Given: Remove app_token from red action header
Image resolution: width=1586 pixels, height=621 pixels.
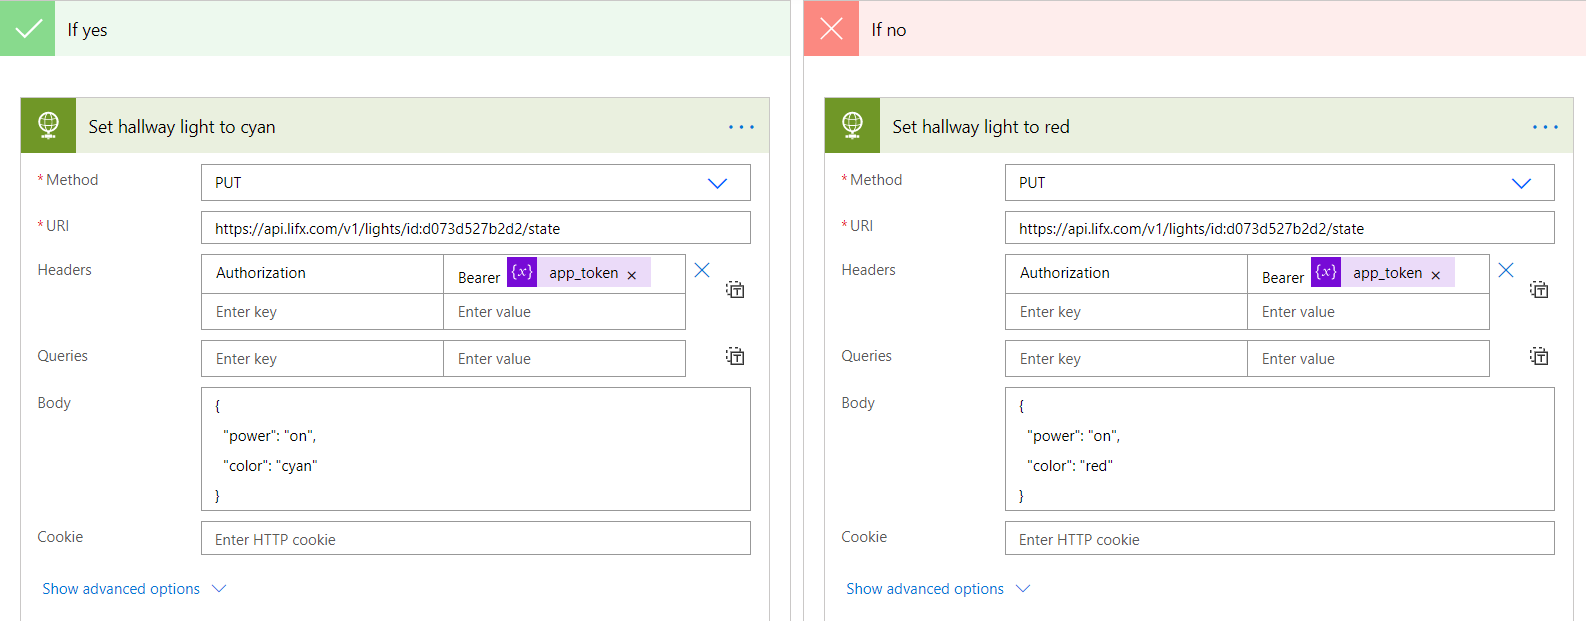Looking at the screenshot, I should pos(1436,275).
